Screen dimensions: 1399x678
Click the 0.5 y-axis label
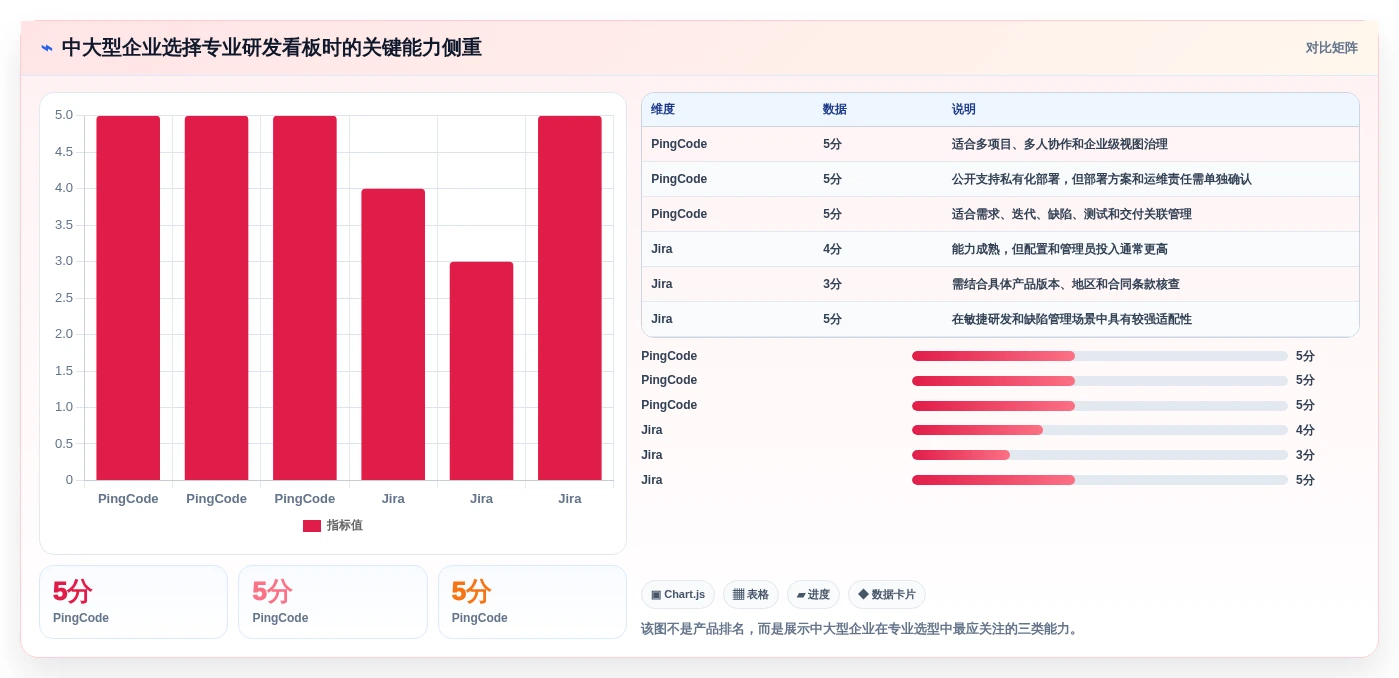click(x=64, y=444)
